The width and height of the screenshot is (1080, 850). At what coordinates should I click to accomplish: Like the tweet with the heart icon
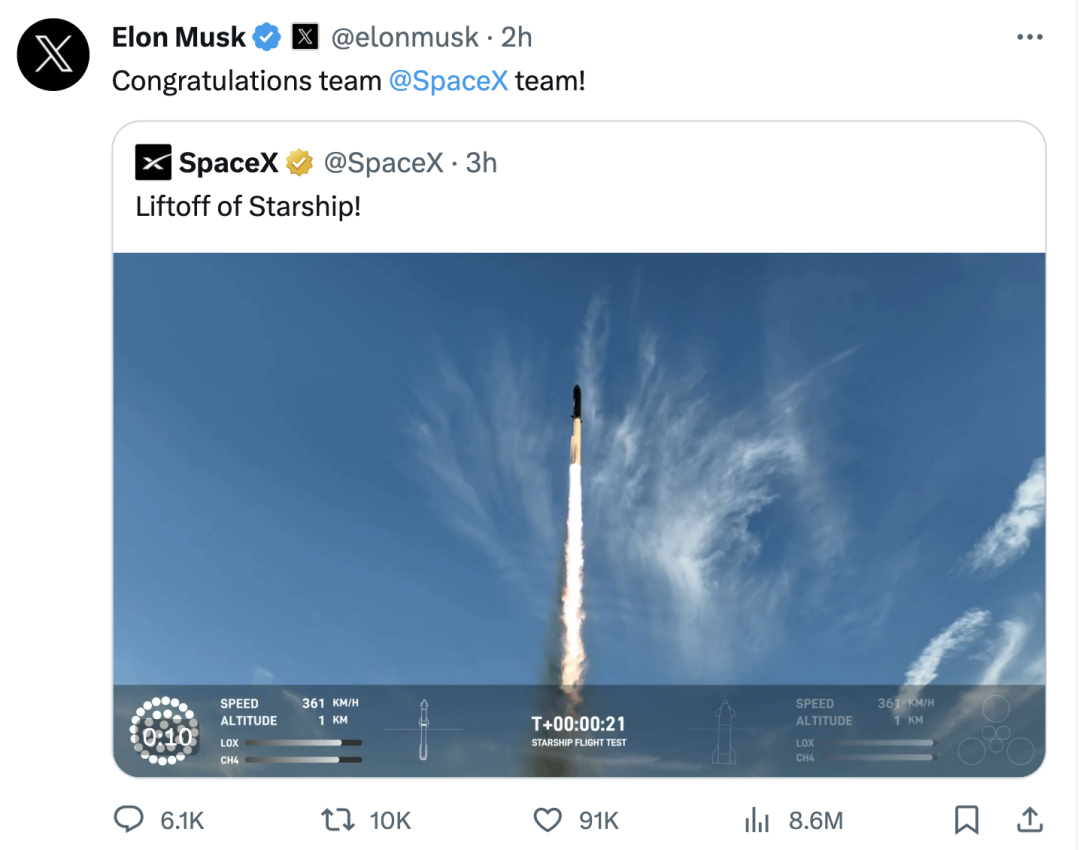(x=548, y=819)
